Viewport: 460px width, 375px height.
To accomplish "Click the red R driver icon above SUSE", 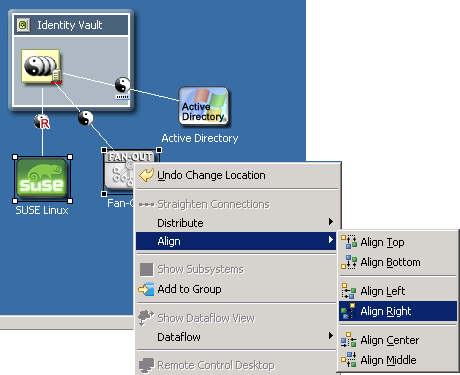I will 42,122.
